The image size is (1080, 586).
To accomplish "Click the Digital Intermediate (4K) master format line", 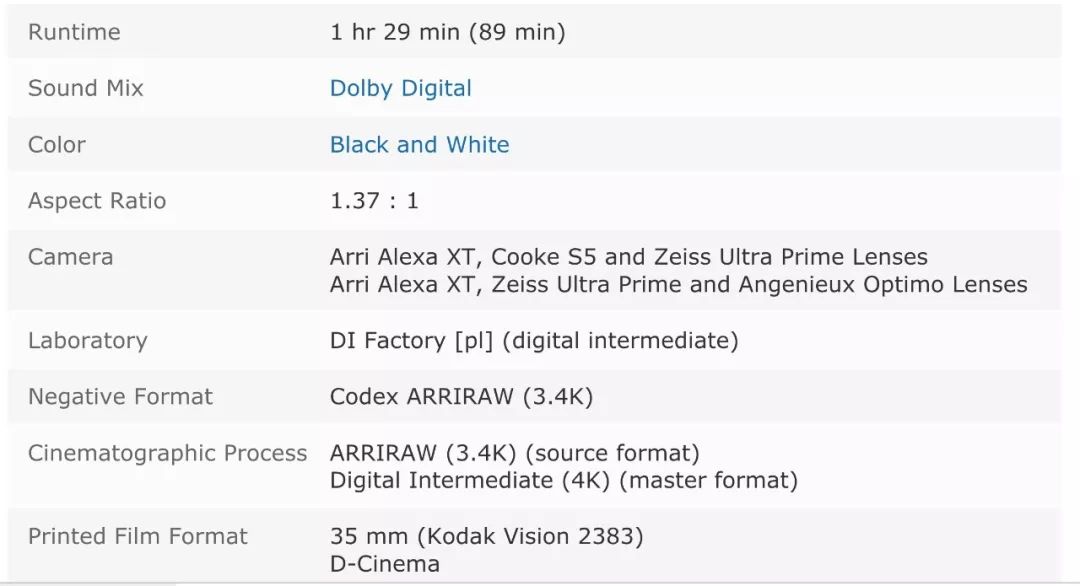I will 563,481.
